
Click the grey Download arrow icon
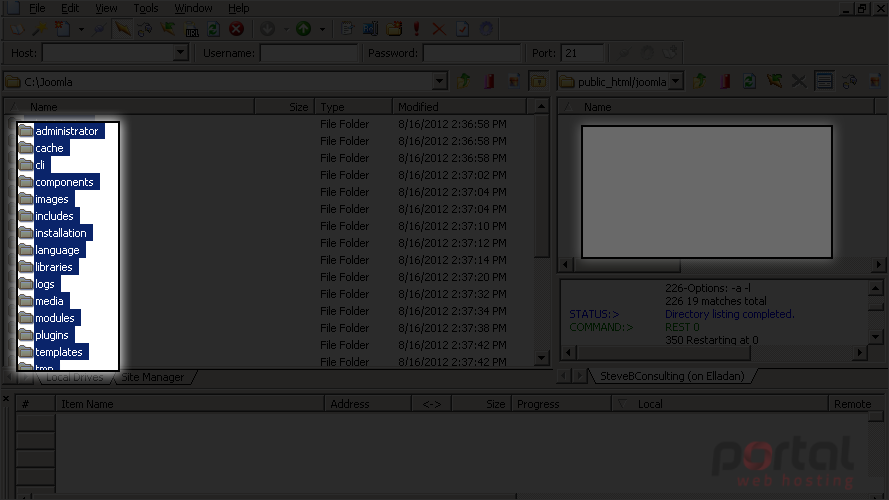(x=268, y=29)
